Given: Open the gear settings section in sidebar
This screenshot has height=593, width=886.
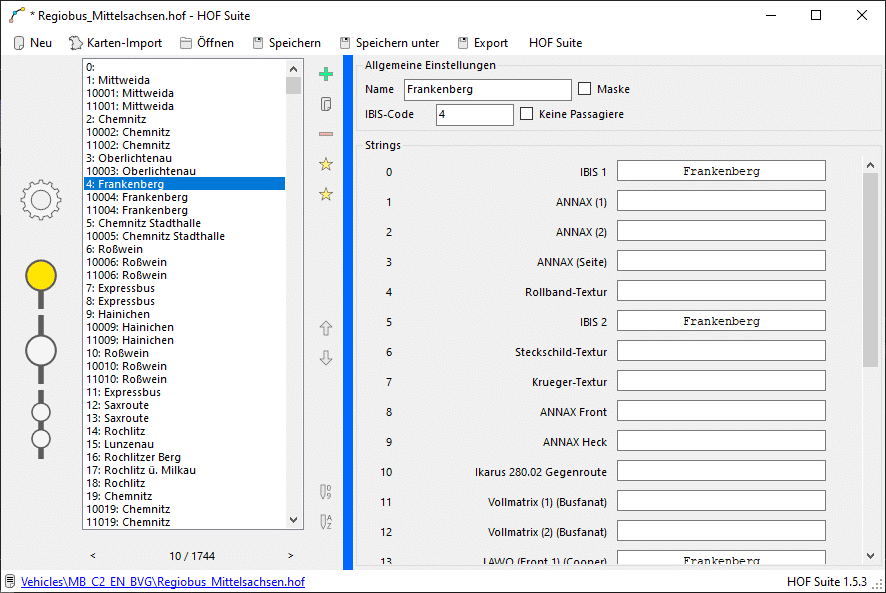Looking at the screenshot, I should click(41, 200).
